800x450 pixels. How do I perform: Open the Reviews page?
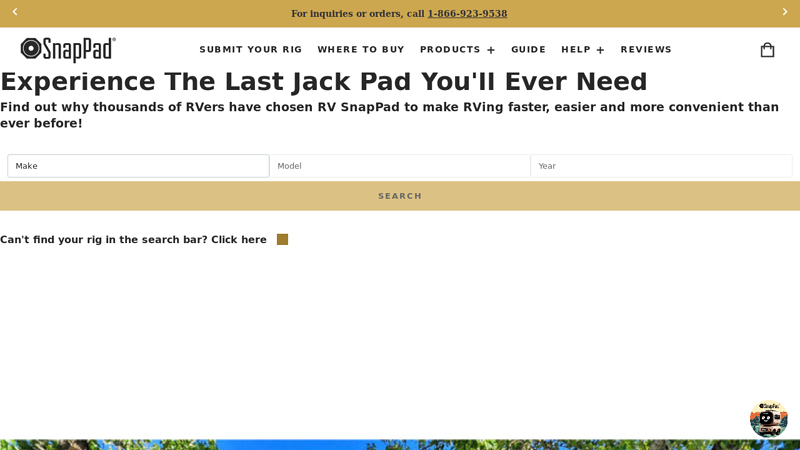(x=646, y=49)
